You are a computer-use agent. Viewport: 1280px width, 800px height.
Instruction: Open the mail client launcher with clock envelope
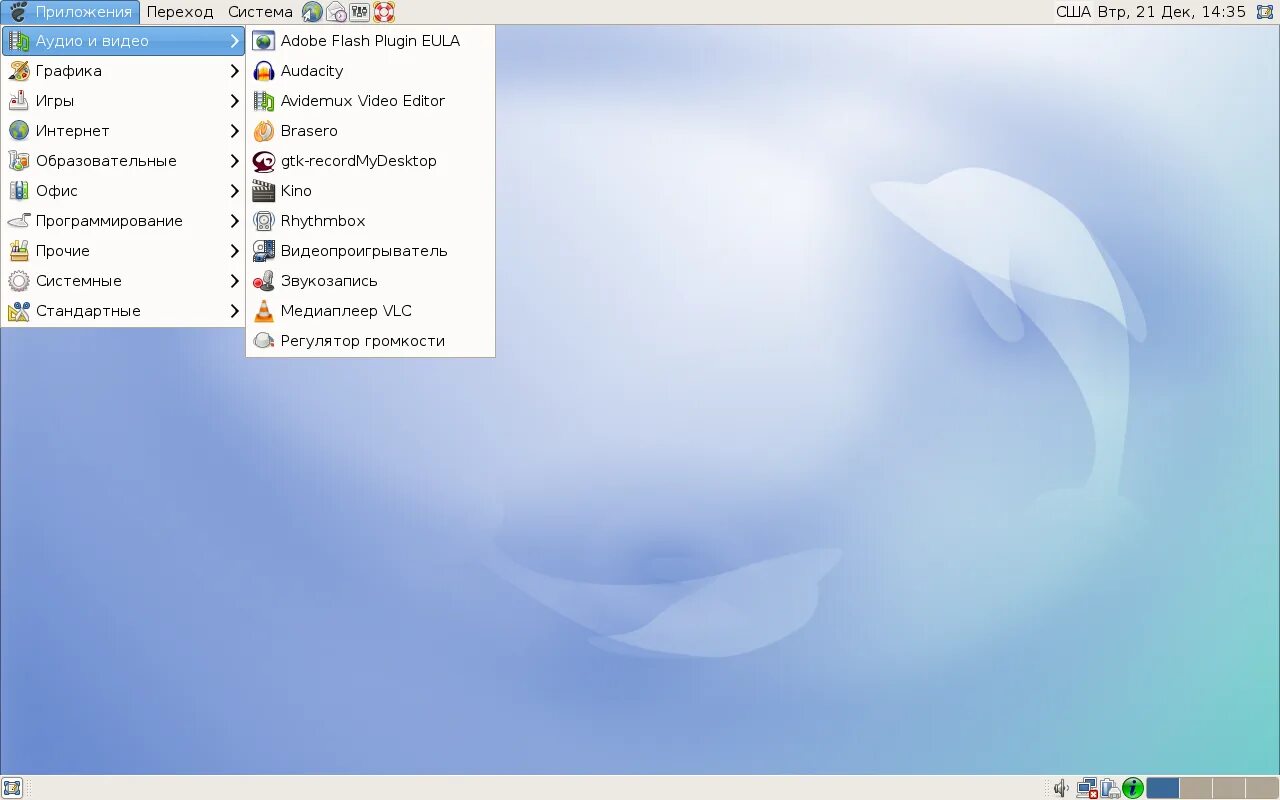coord(337,12)
